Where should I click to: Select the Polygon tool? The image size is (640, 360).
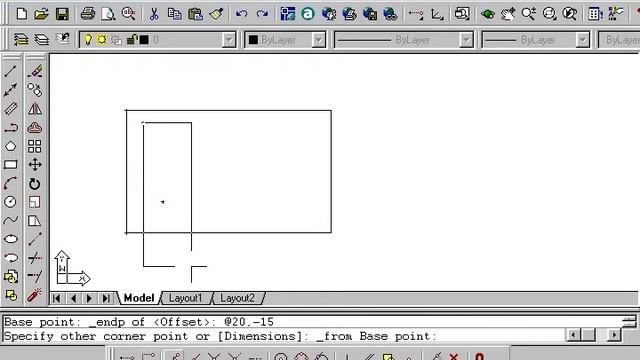11,146
